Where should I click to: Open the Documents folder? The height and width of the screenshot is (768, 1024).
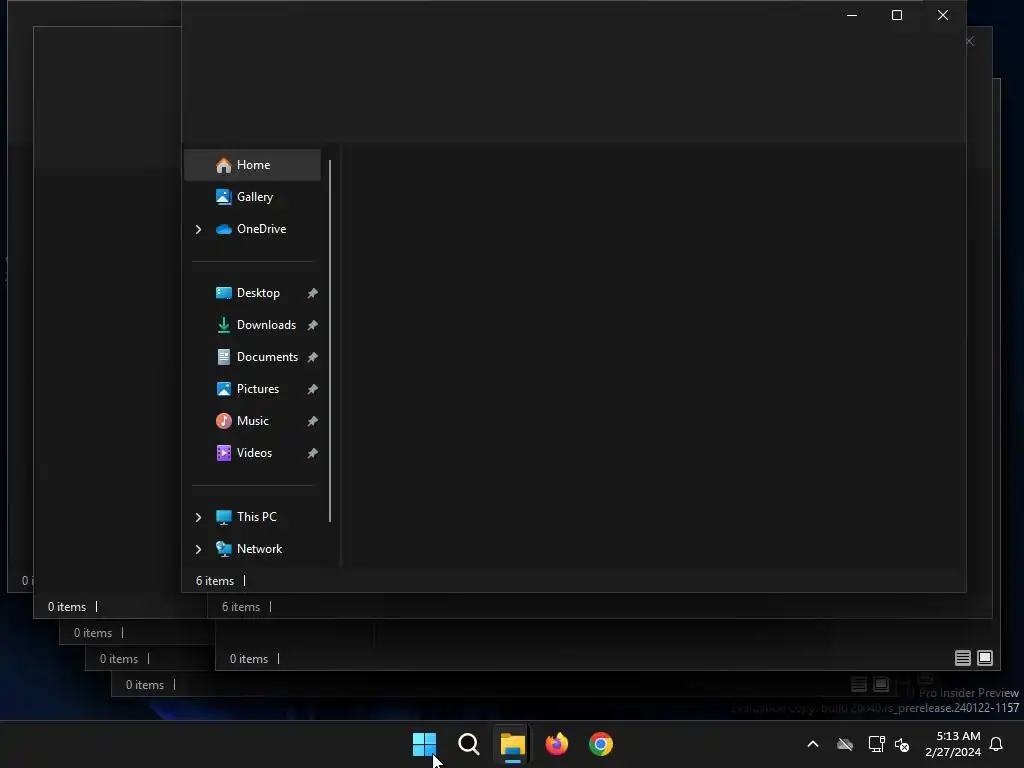click(252, 357)
